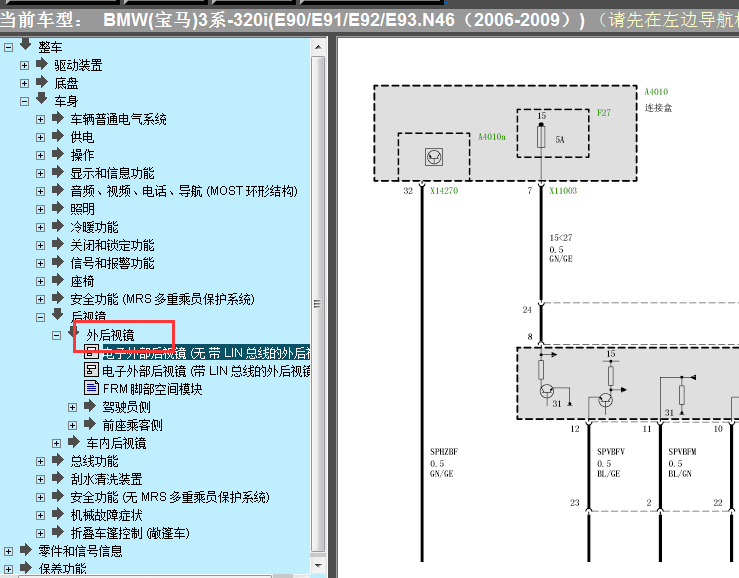Click the arrow icon beside 零件和信号信息
Screen dimensions: 739x578
click(26, 549)
